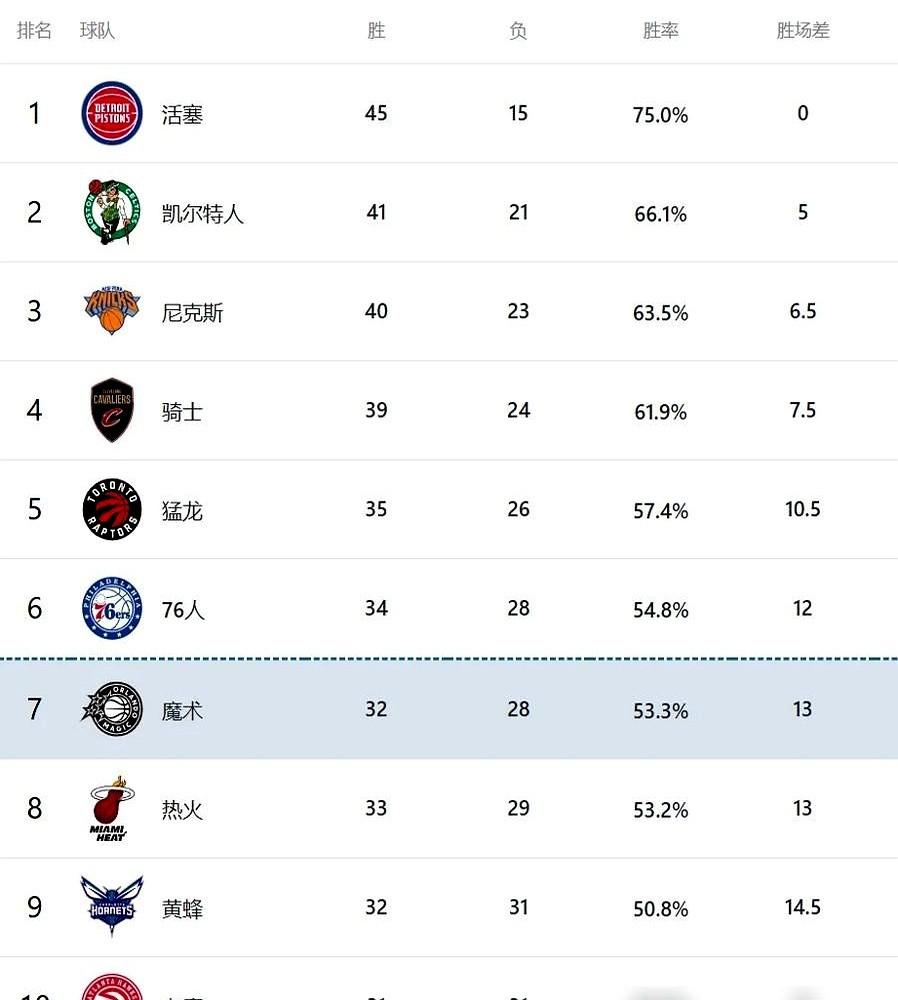Sort by the 胜场差 column
The width and height of the screenshot is (898, 1000).
click(802, 31)
